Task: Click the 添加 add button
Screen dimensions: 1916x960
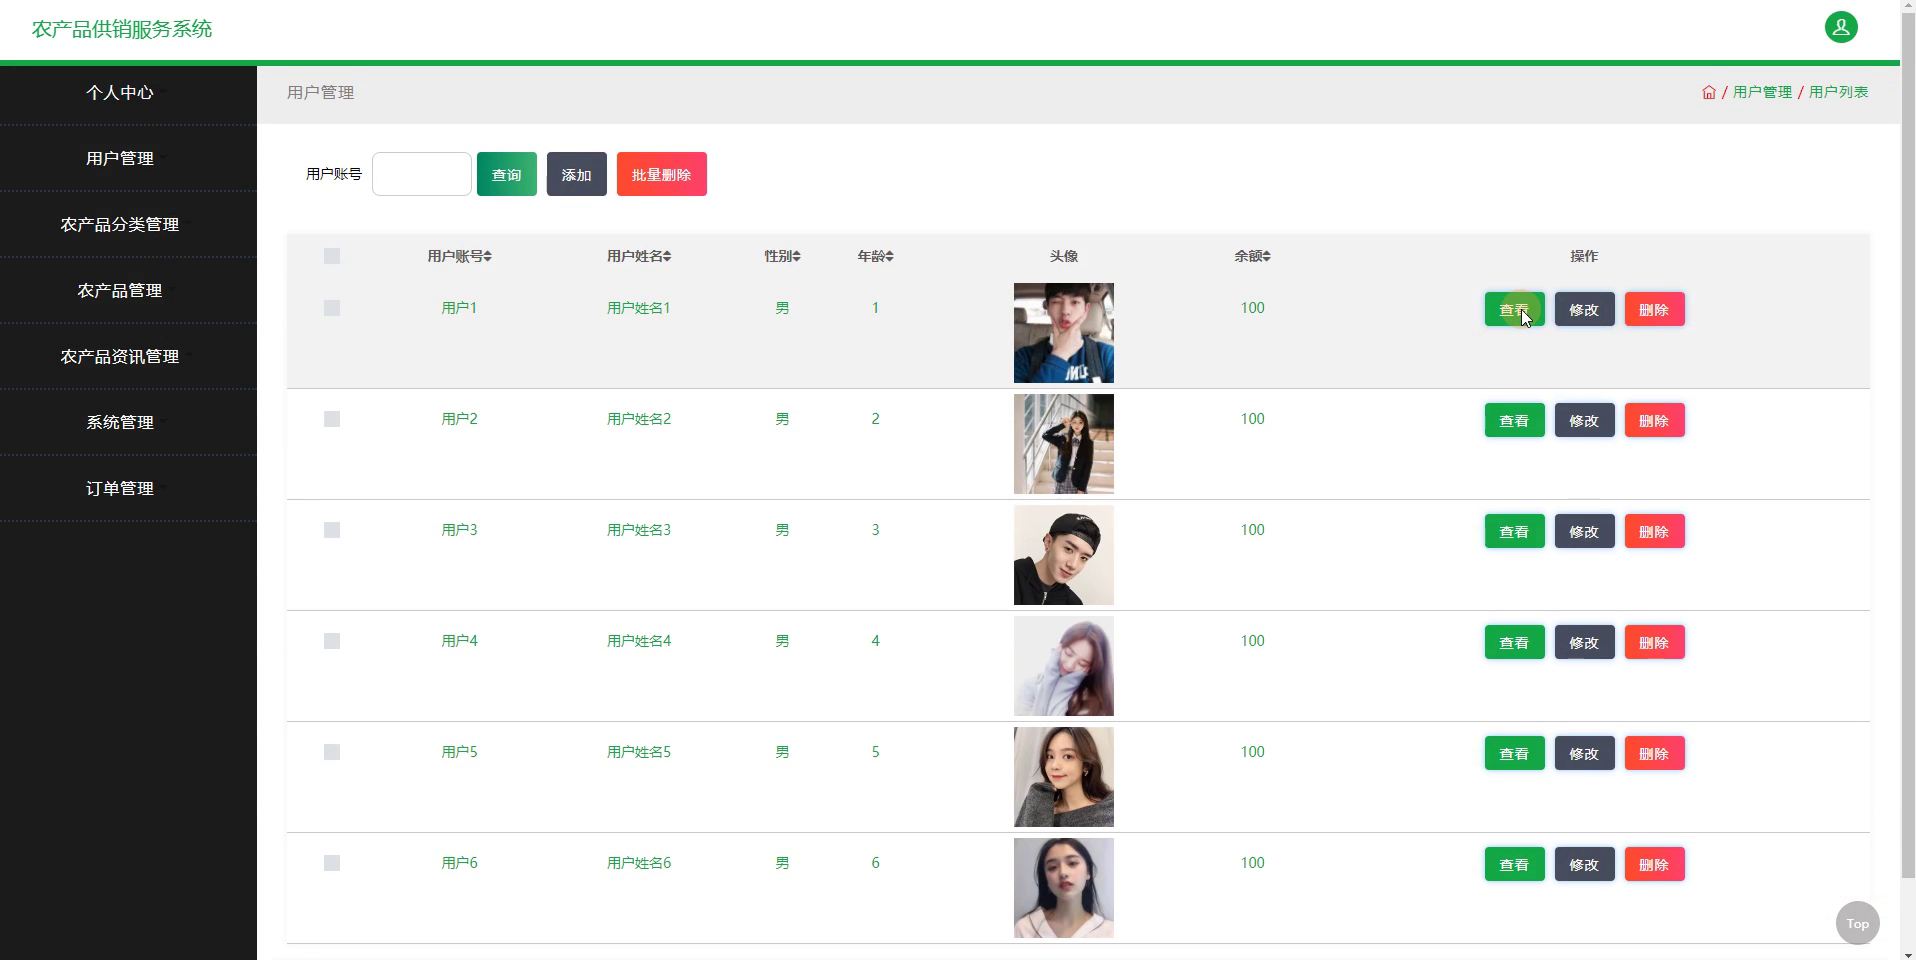Action: coord(577,174)
